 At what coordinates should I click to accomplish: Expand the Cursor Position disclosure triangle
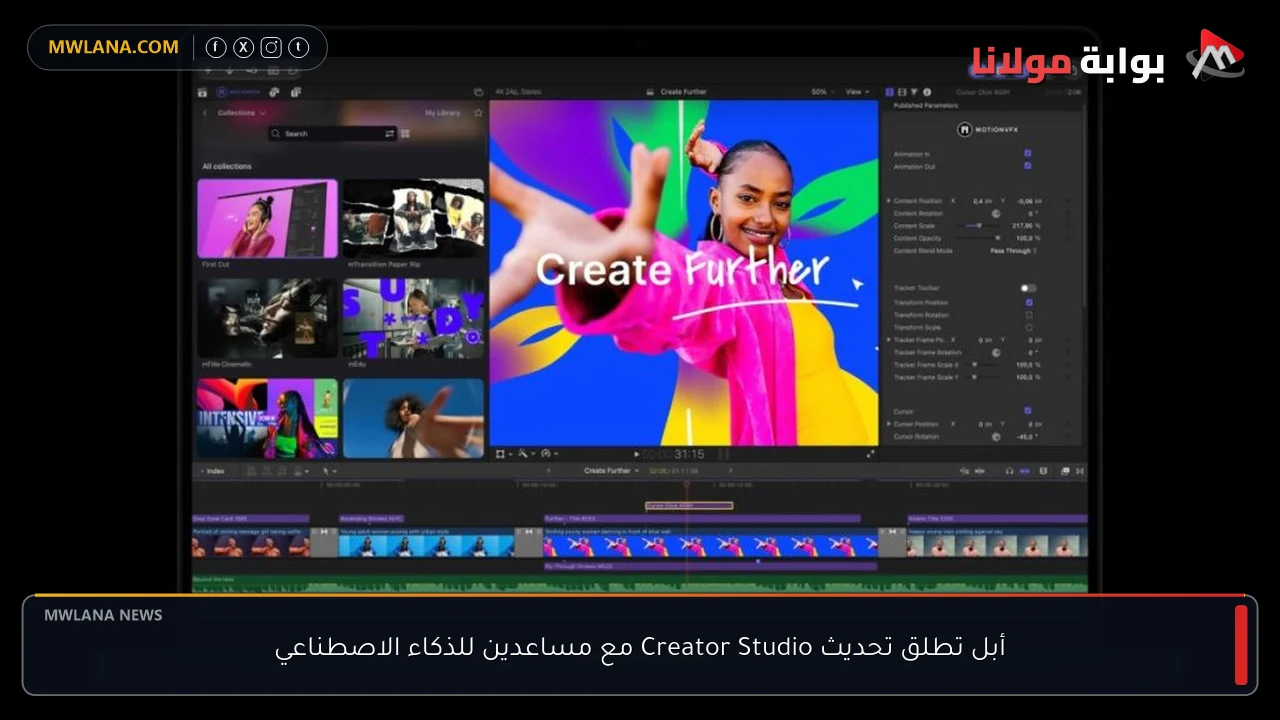pos(888,424)
